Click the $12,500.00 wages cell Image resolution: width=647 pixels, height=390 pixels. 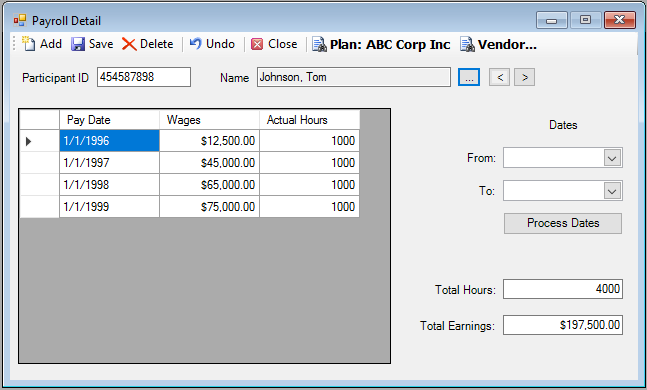click(209, 141)
